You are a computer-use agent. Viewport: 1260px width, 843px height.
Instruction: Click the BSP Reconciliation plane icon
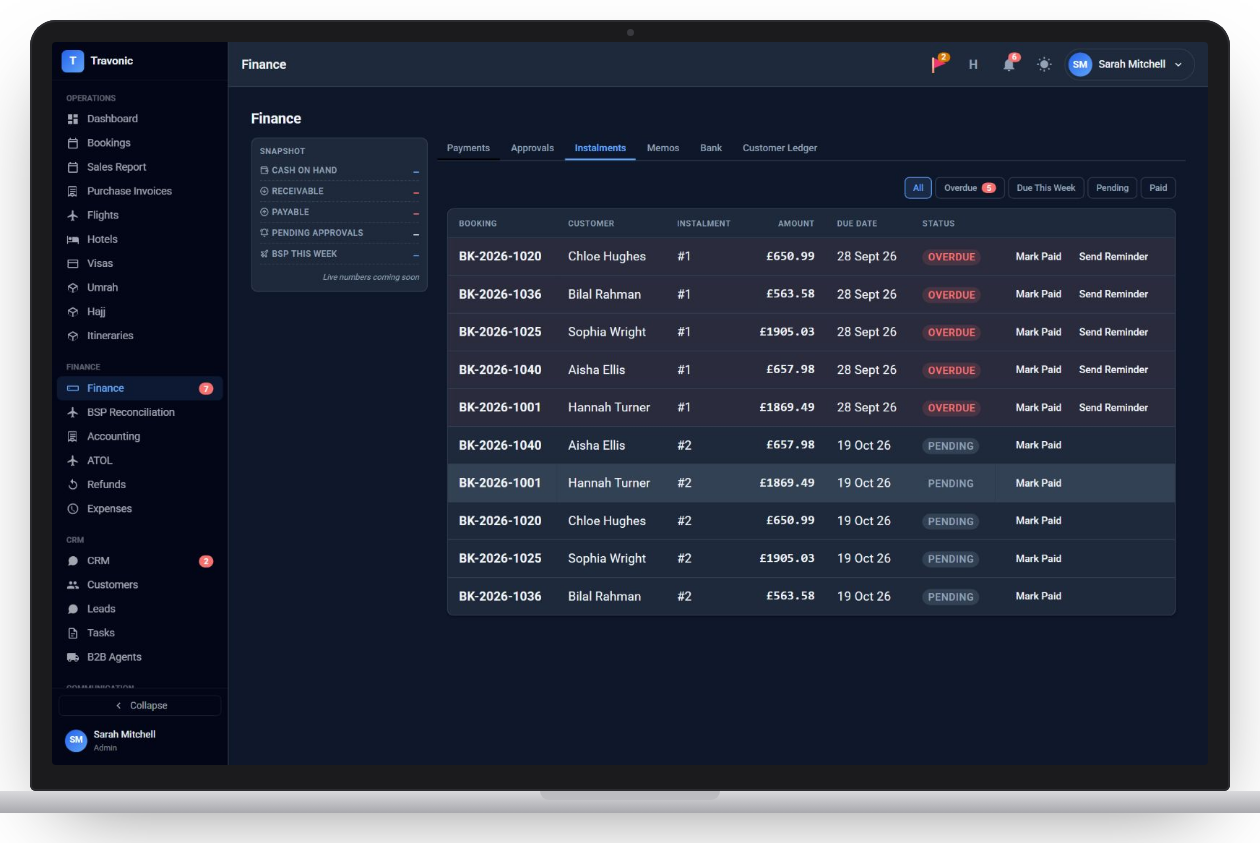(73, 412)
